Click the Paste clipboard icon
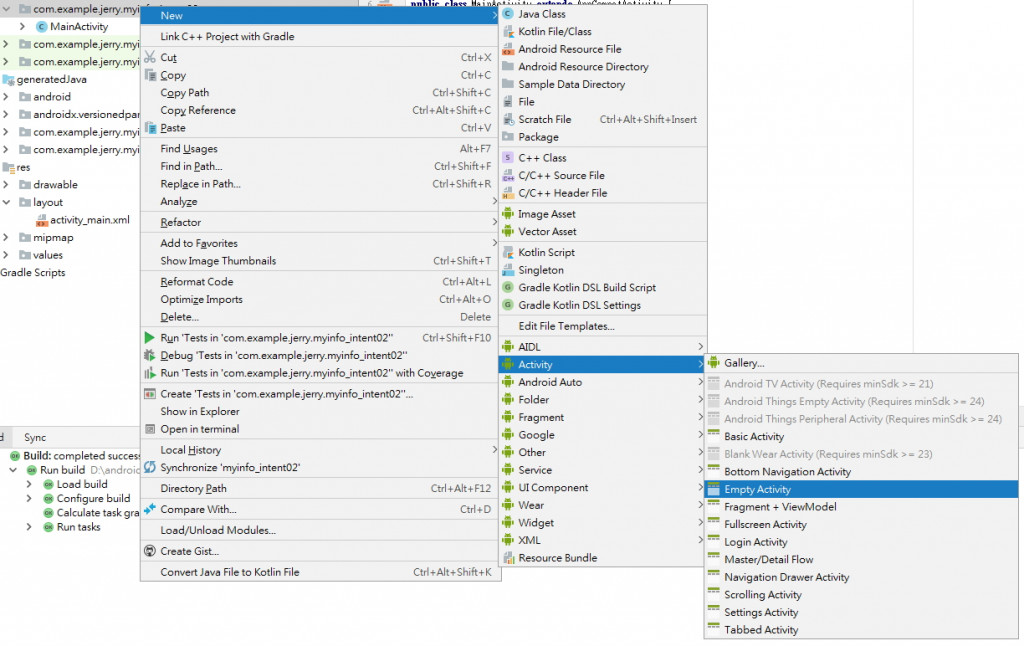 pos(150,128)
